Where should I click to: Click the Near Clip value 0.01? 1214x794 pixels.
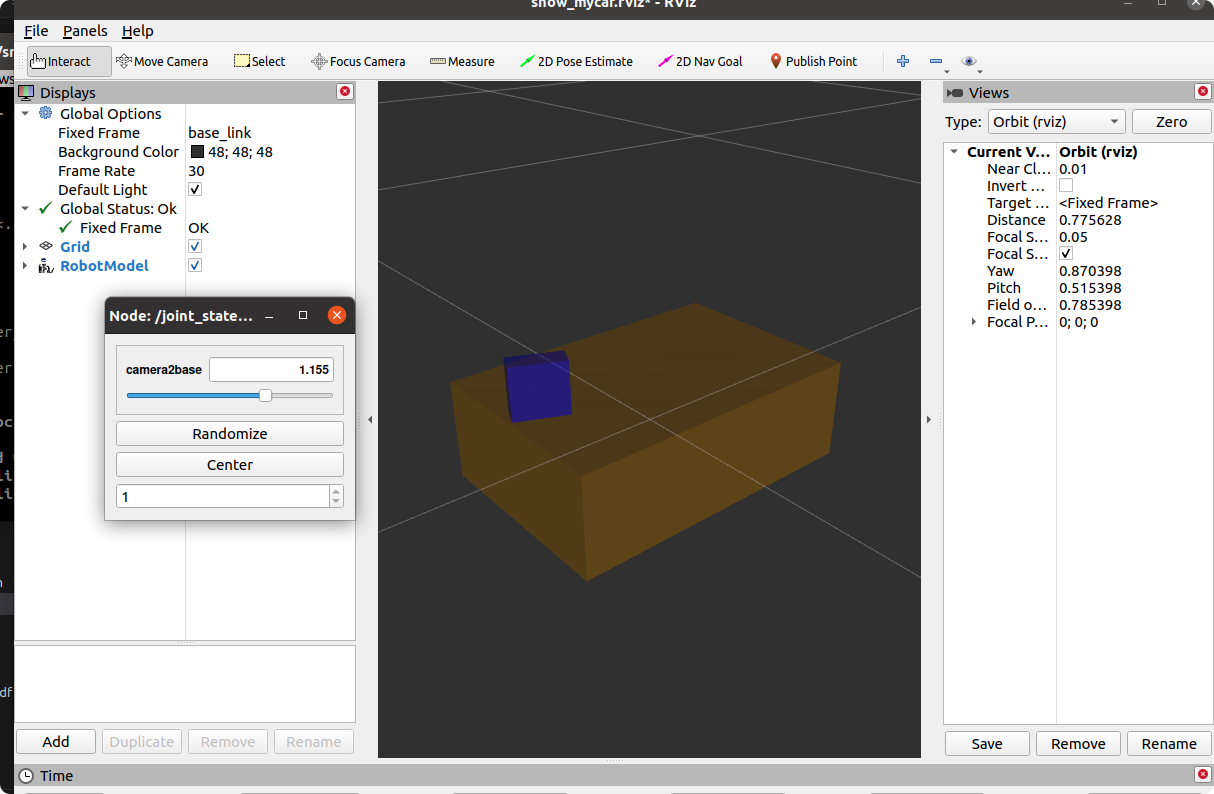pyautogui.click(x=1073, y=169)
